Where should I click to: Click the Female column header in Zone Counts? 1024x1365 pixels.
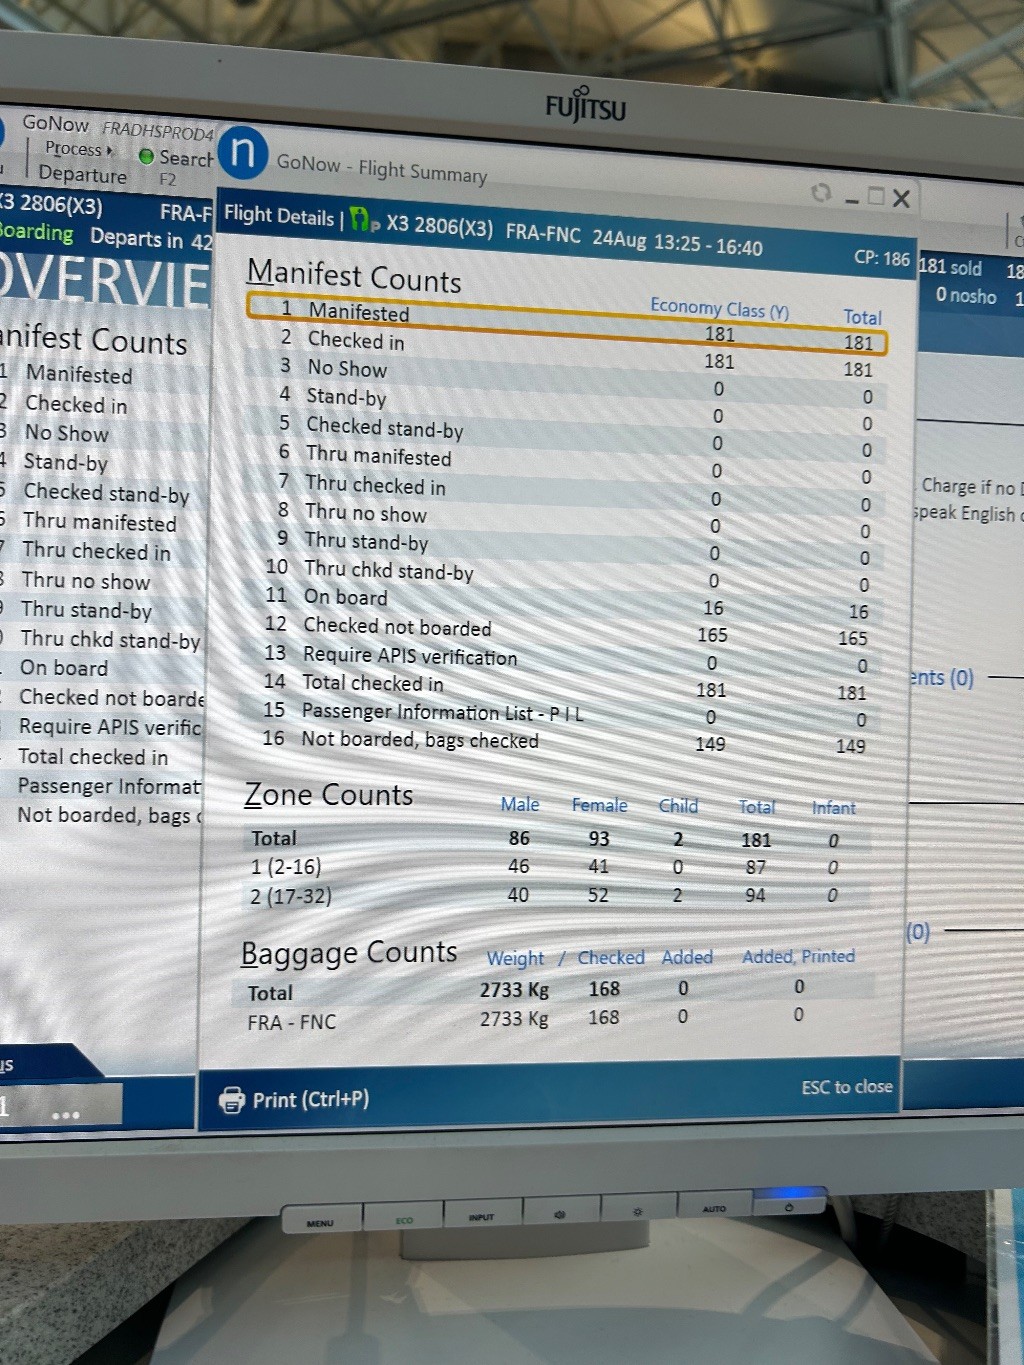599,805
